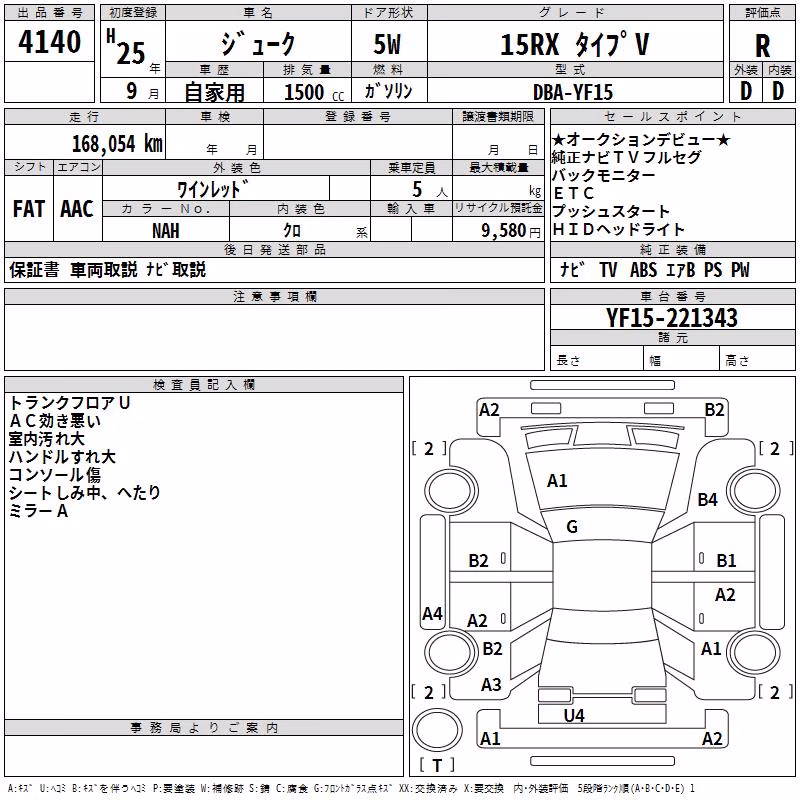
Task: Click the 検査員記入欄 section header
Action: pos(204,385)
